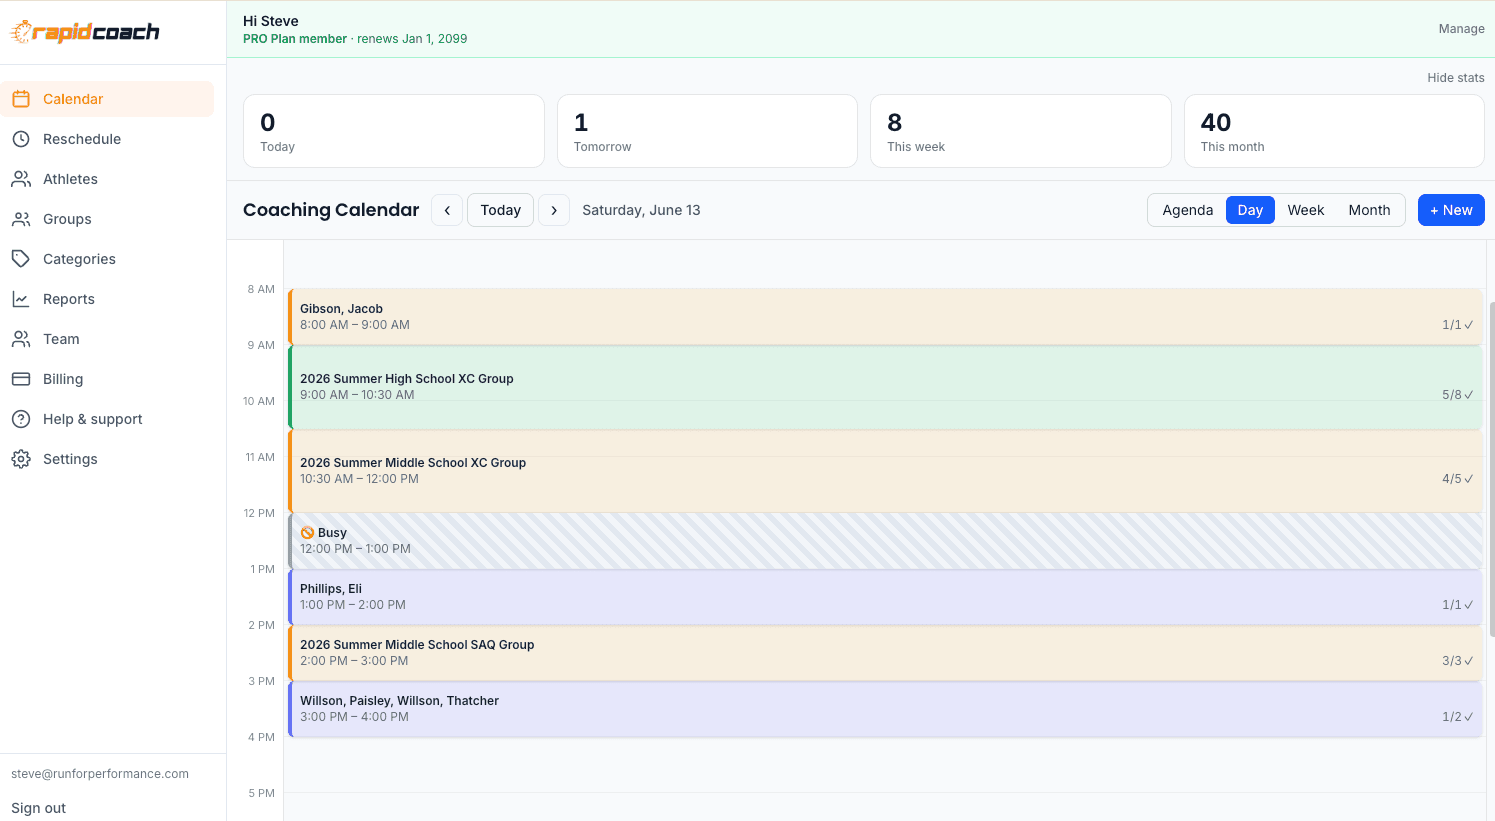Image resolution: width=1495 pixels, height=821 pixels.
Task: Click the This week stat card
Action: 1021,131
